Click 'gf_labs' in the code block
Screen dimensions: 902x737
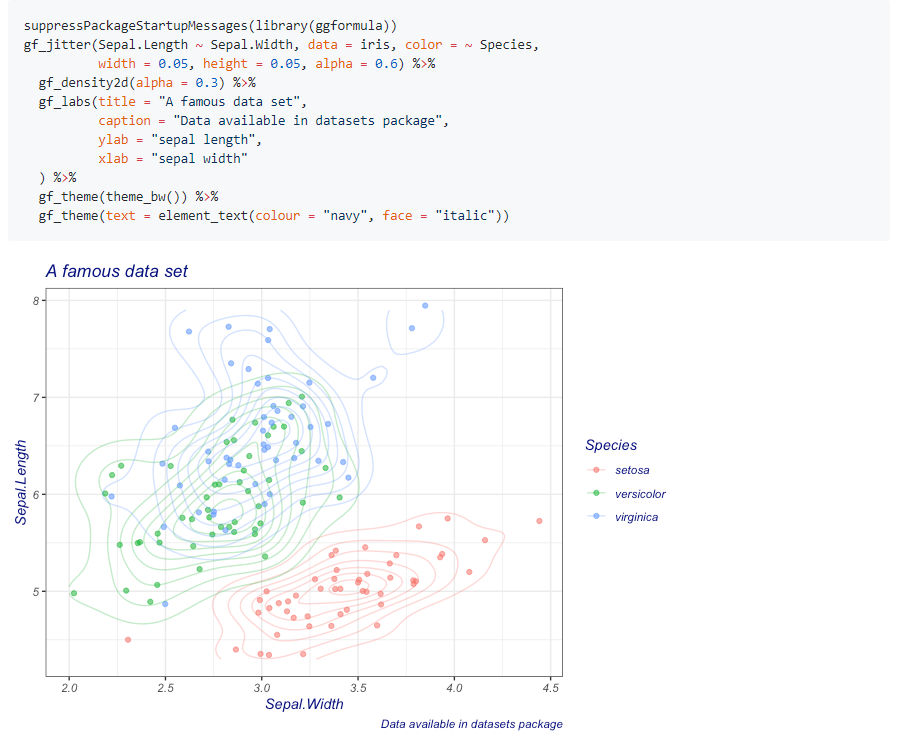[x=64, y=102]
